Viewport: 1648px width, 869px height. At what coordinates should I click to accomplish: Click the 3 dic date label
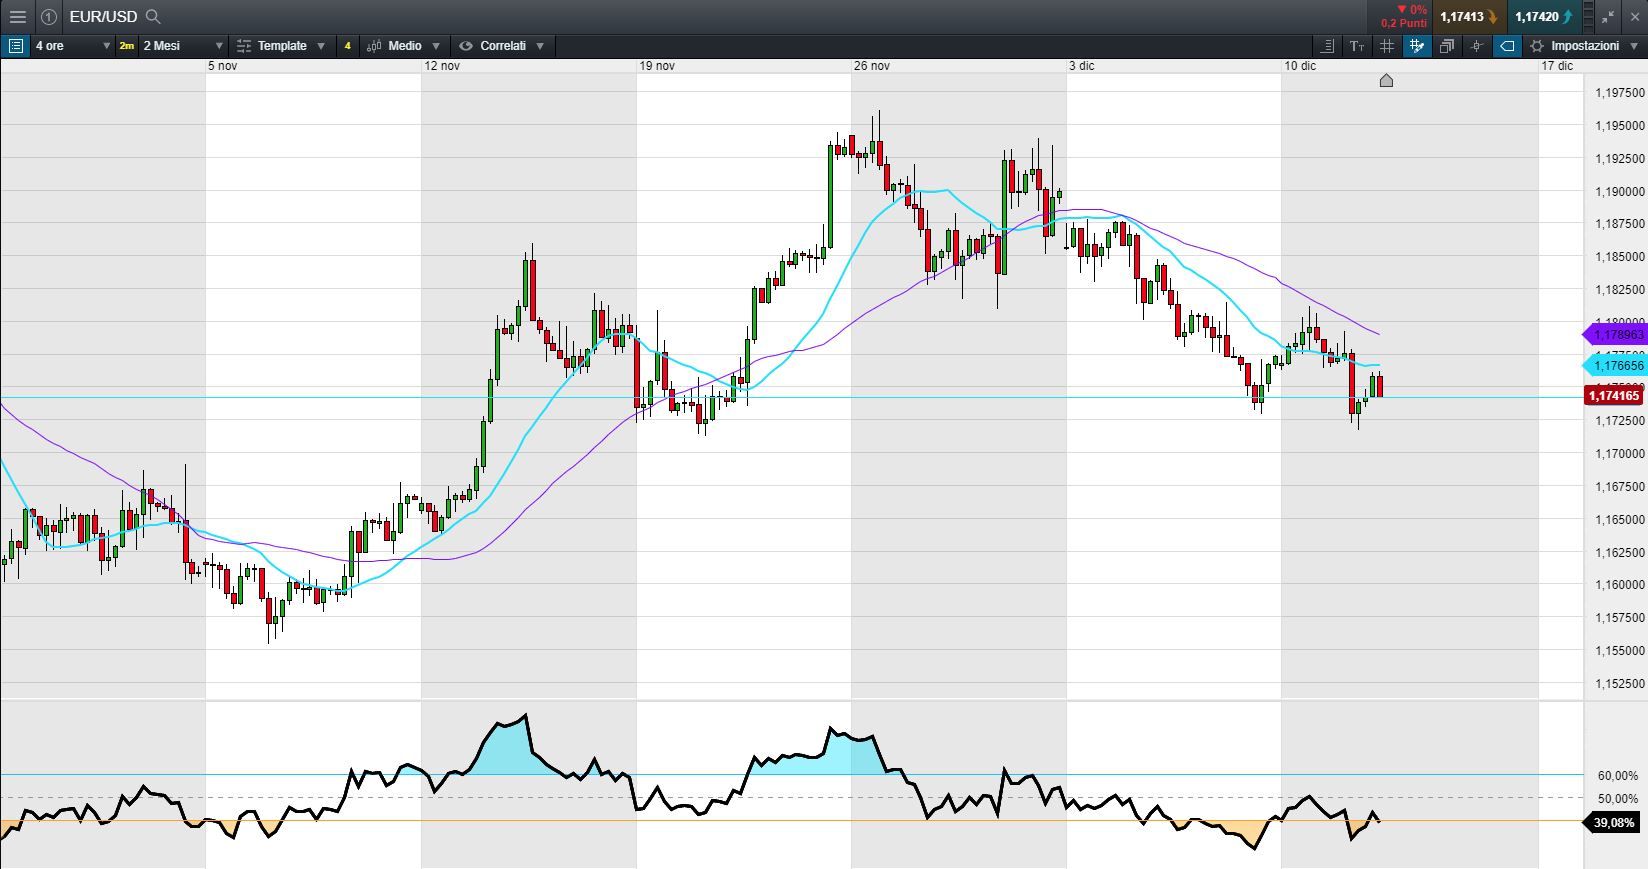pos(1081,66)
